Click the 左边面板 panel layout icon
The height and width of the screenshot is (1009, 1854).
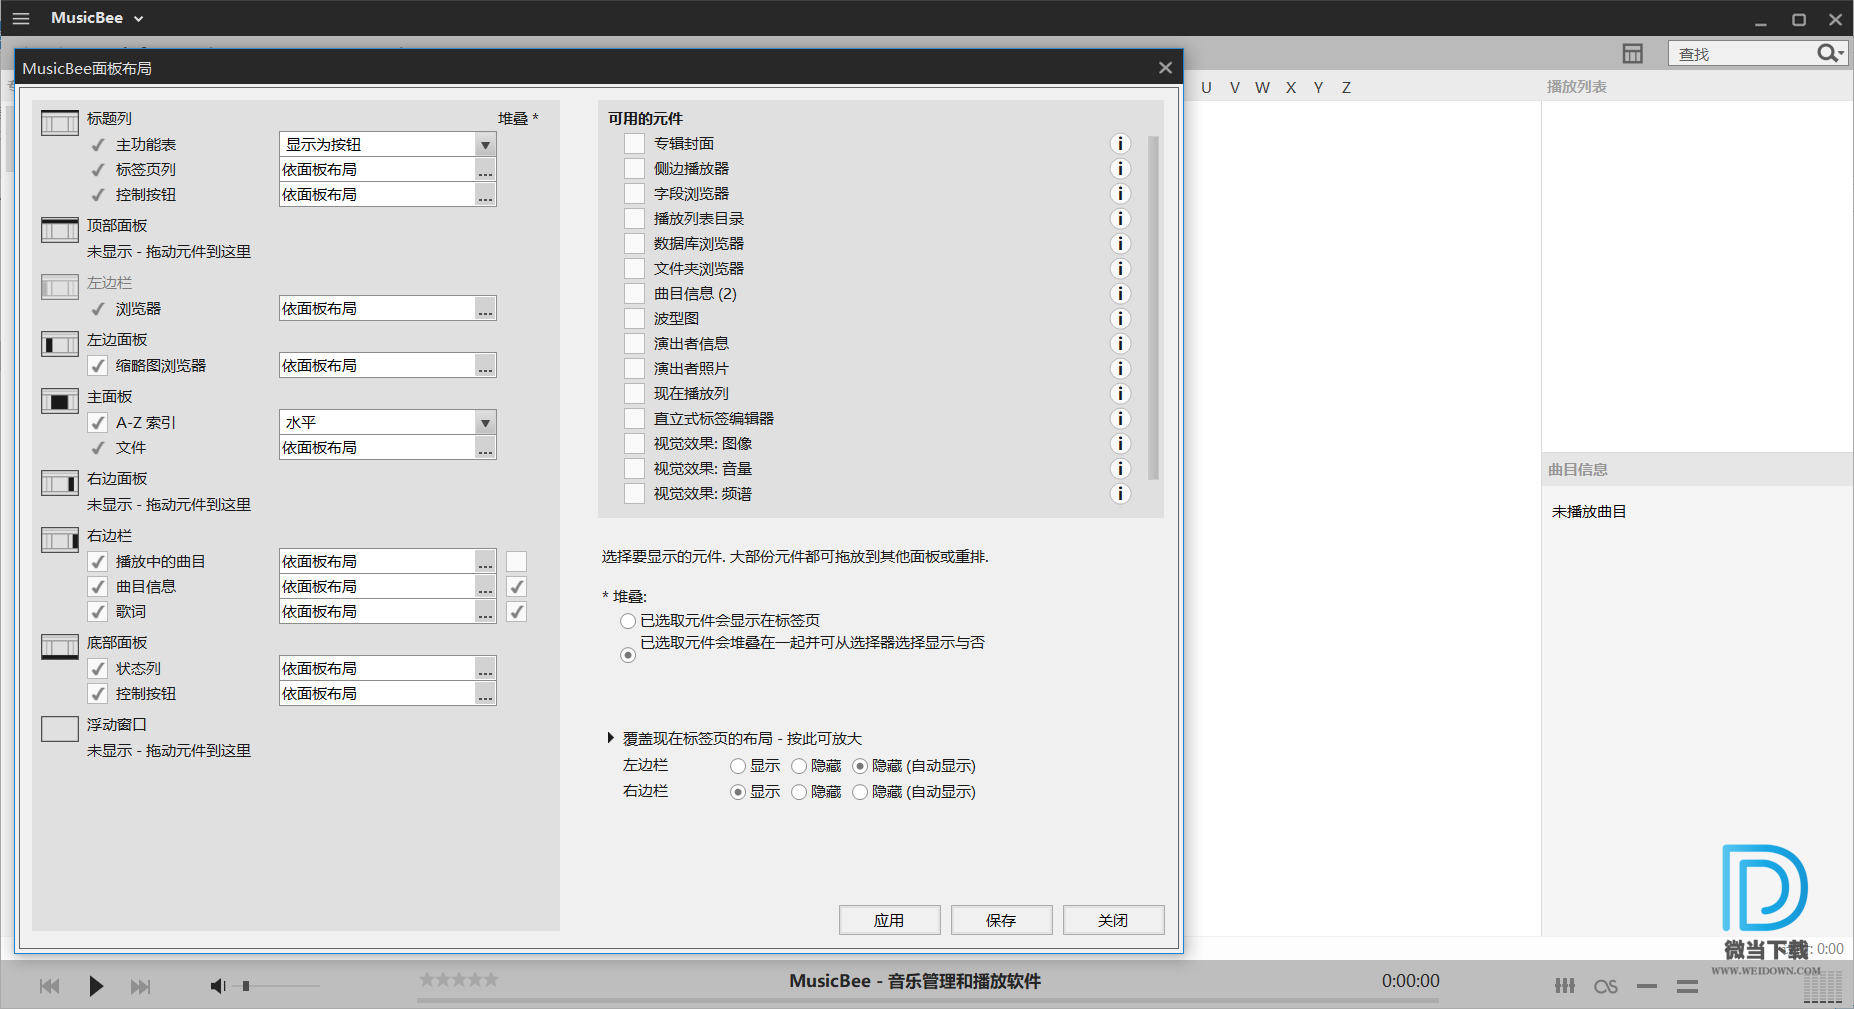[x=60, y=344]
